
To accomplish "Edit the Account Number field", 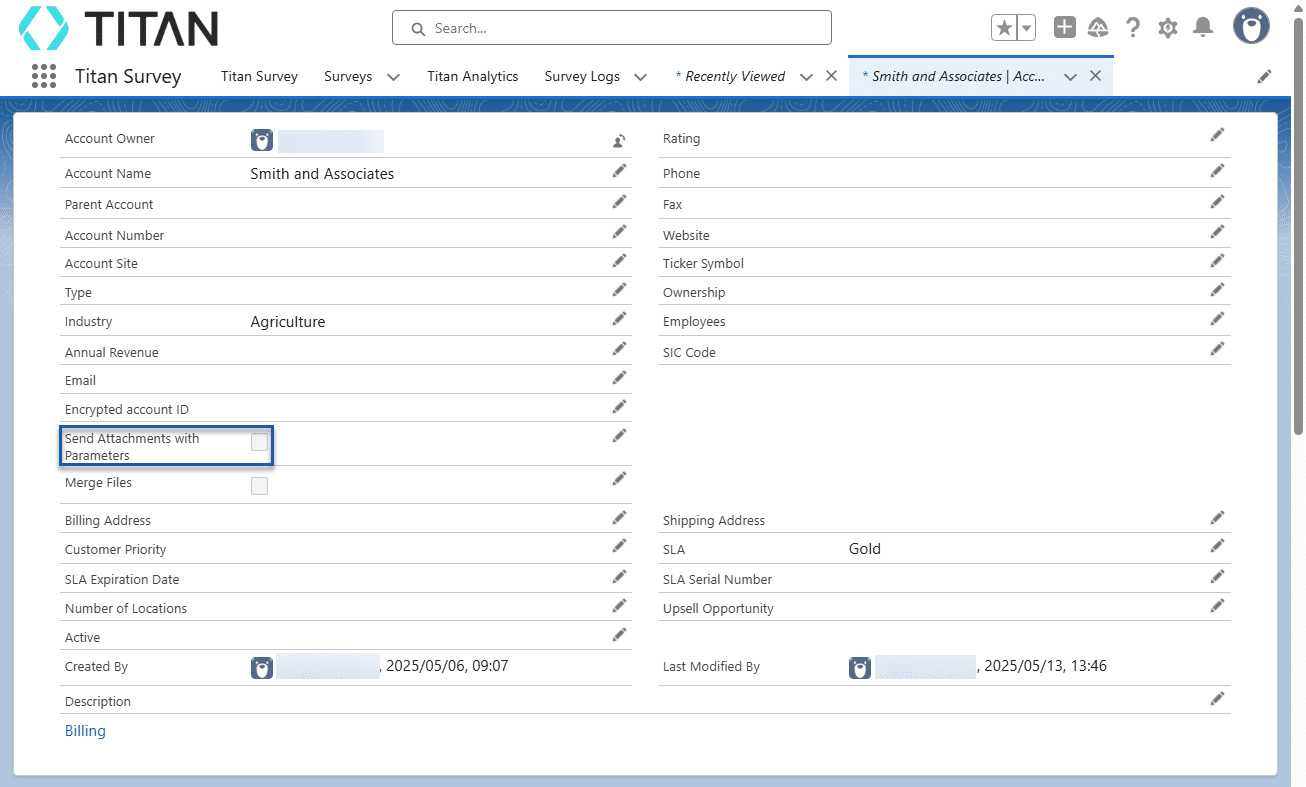I will click(x=619, y=232).
